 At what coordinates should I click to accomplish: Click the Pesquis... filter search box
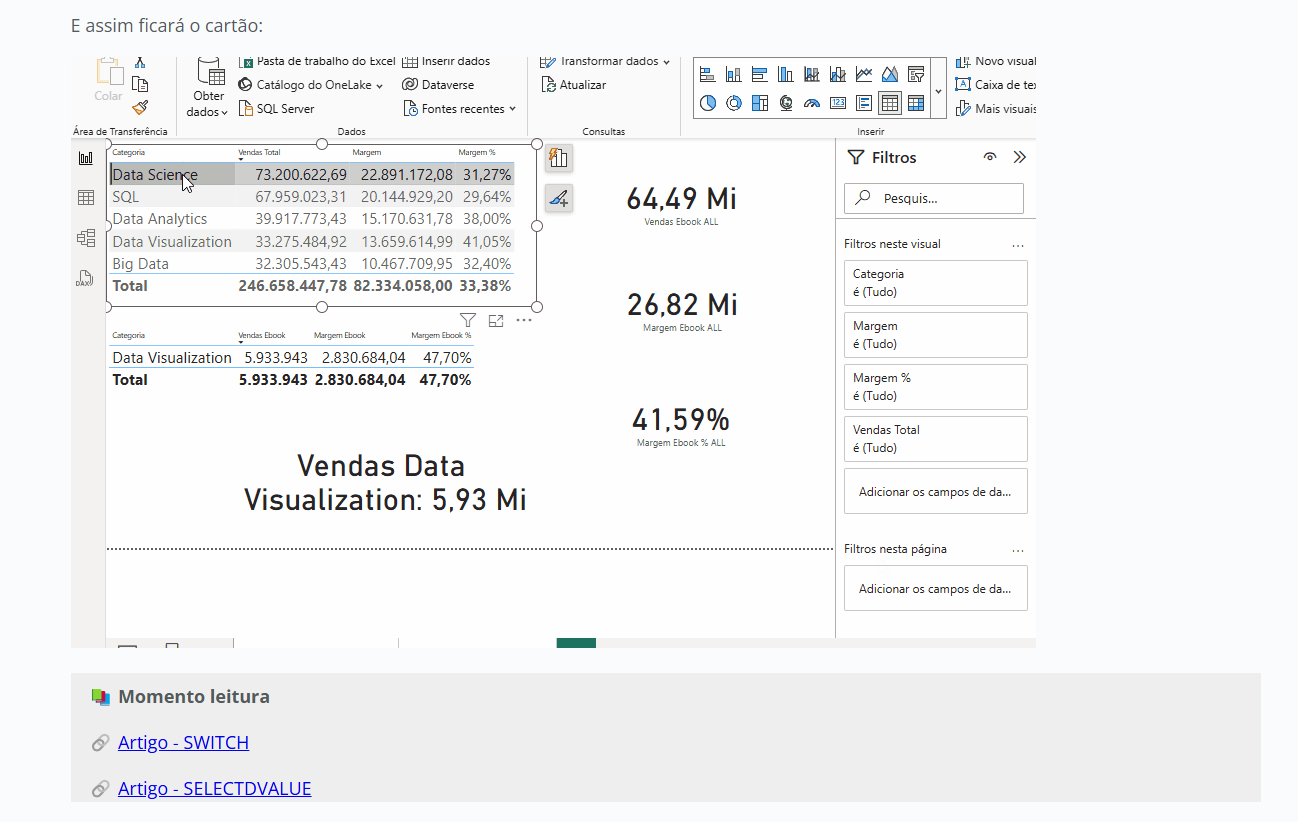click(x=934, y=198)
